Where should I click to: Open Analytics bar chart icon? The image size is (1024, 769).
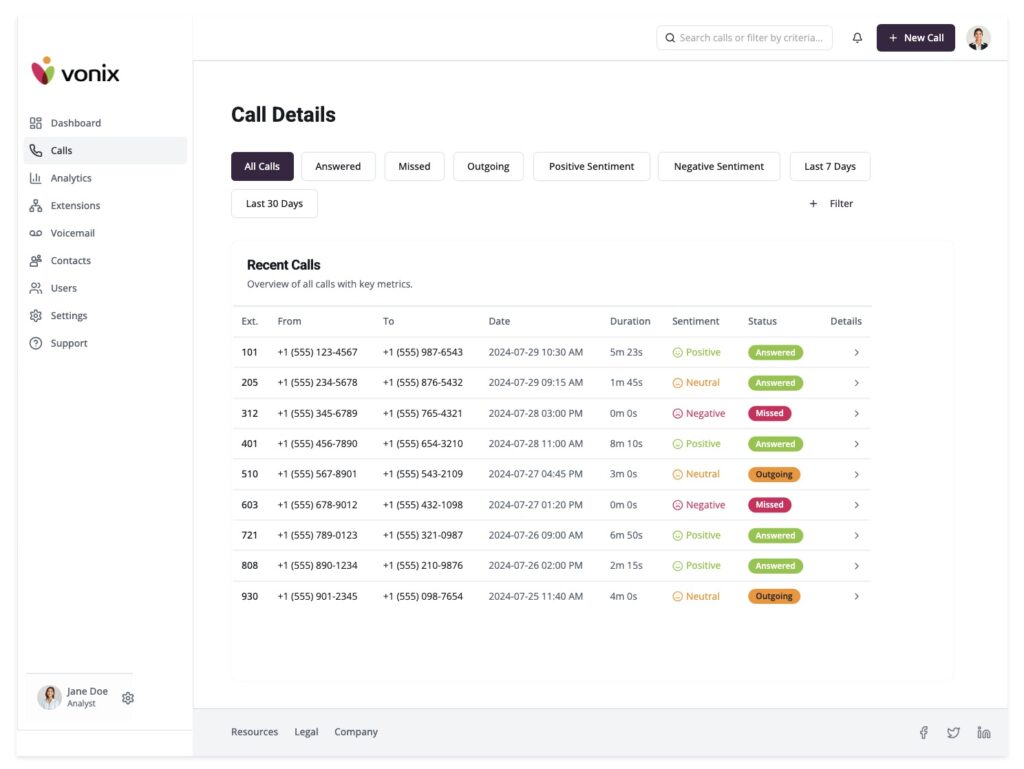(x=36, y=178)
